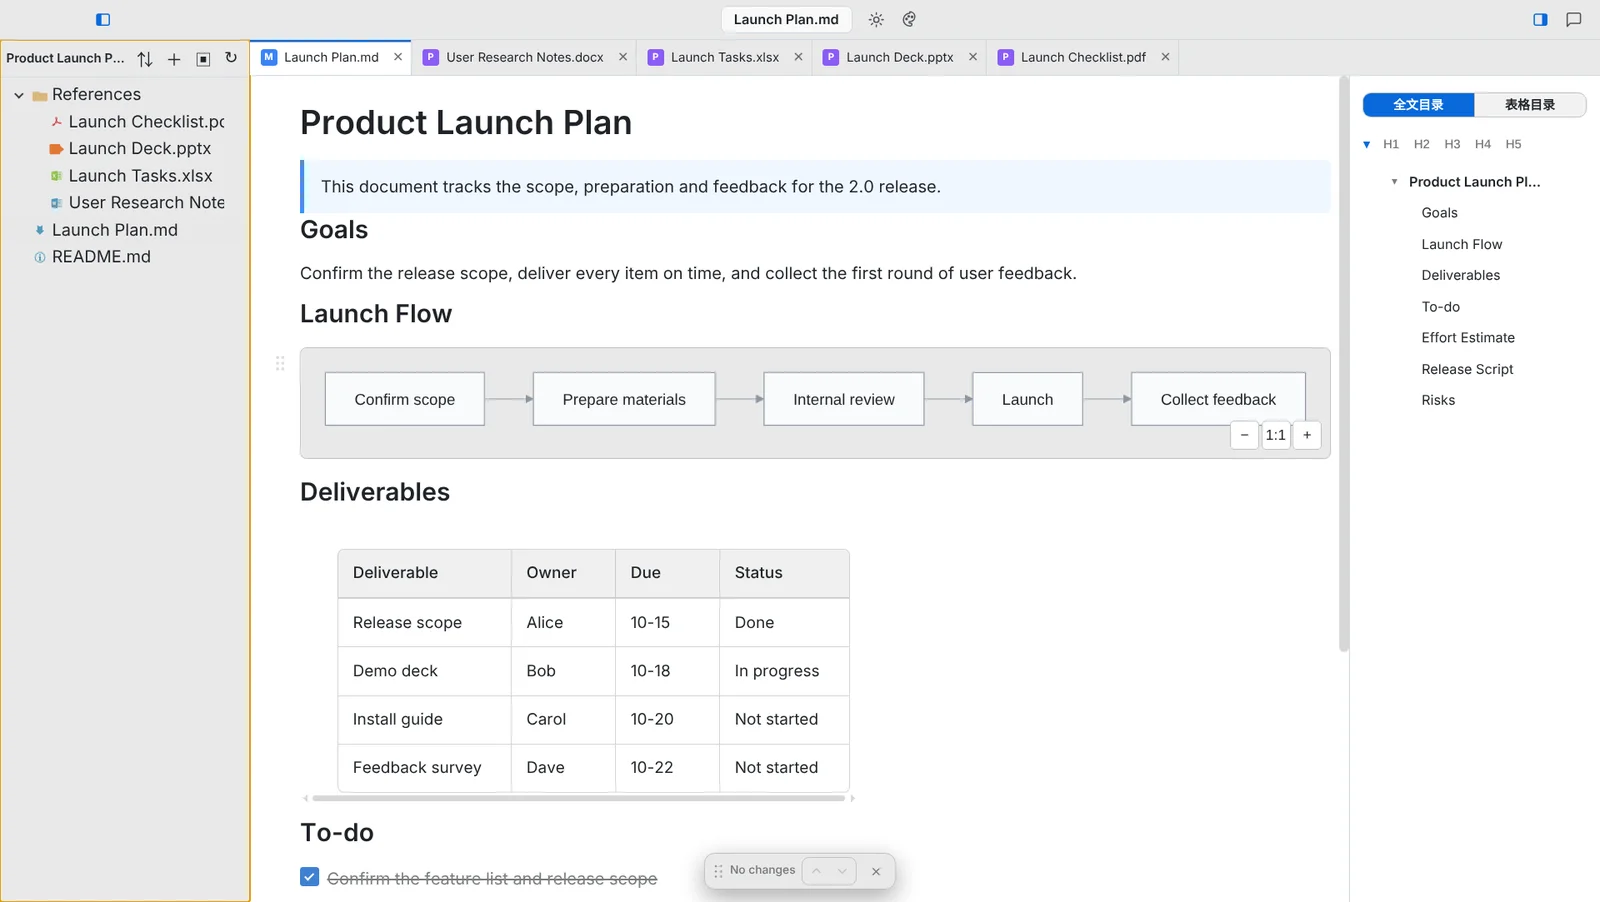The width and height of the screenshot is (1600, 902).
Task: Switch to Launch Checklist.pdf tab
Action: tap(1083, 57)
